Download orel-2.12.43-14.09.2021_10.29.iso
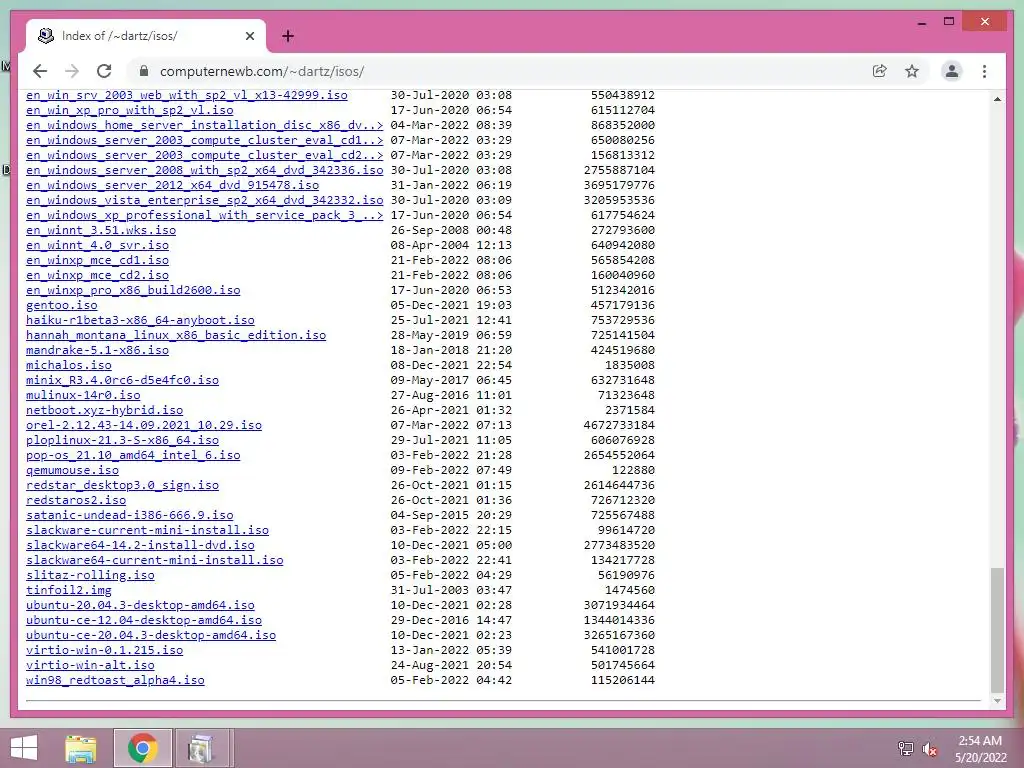 (x=144, y=426)
